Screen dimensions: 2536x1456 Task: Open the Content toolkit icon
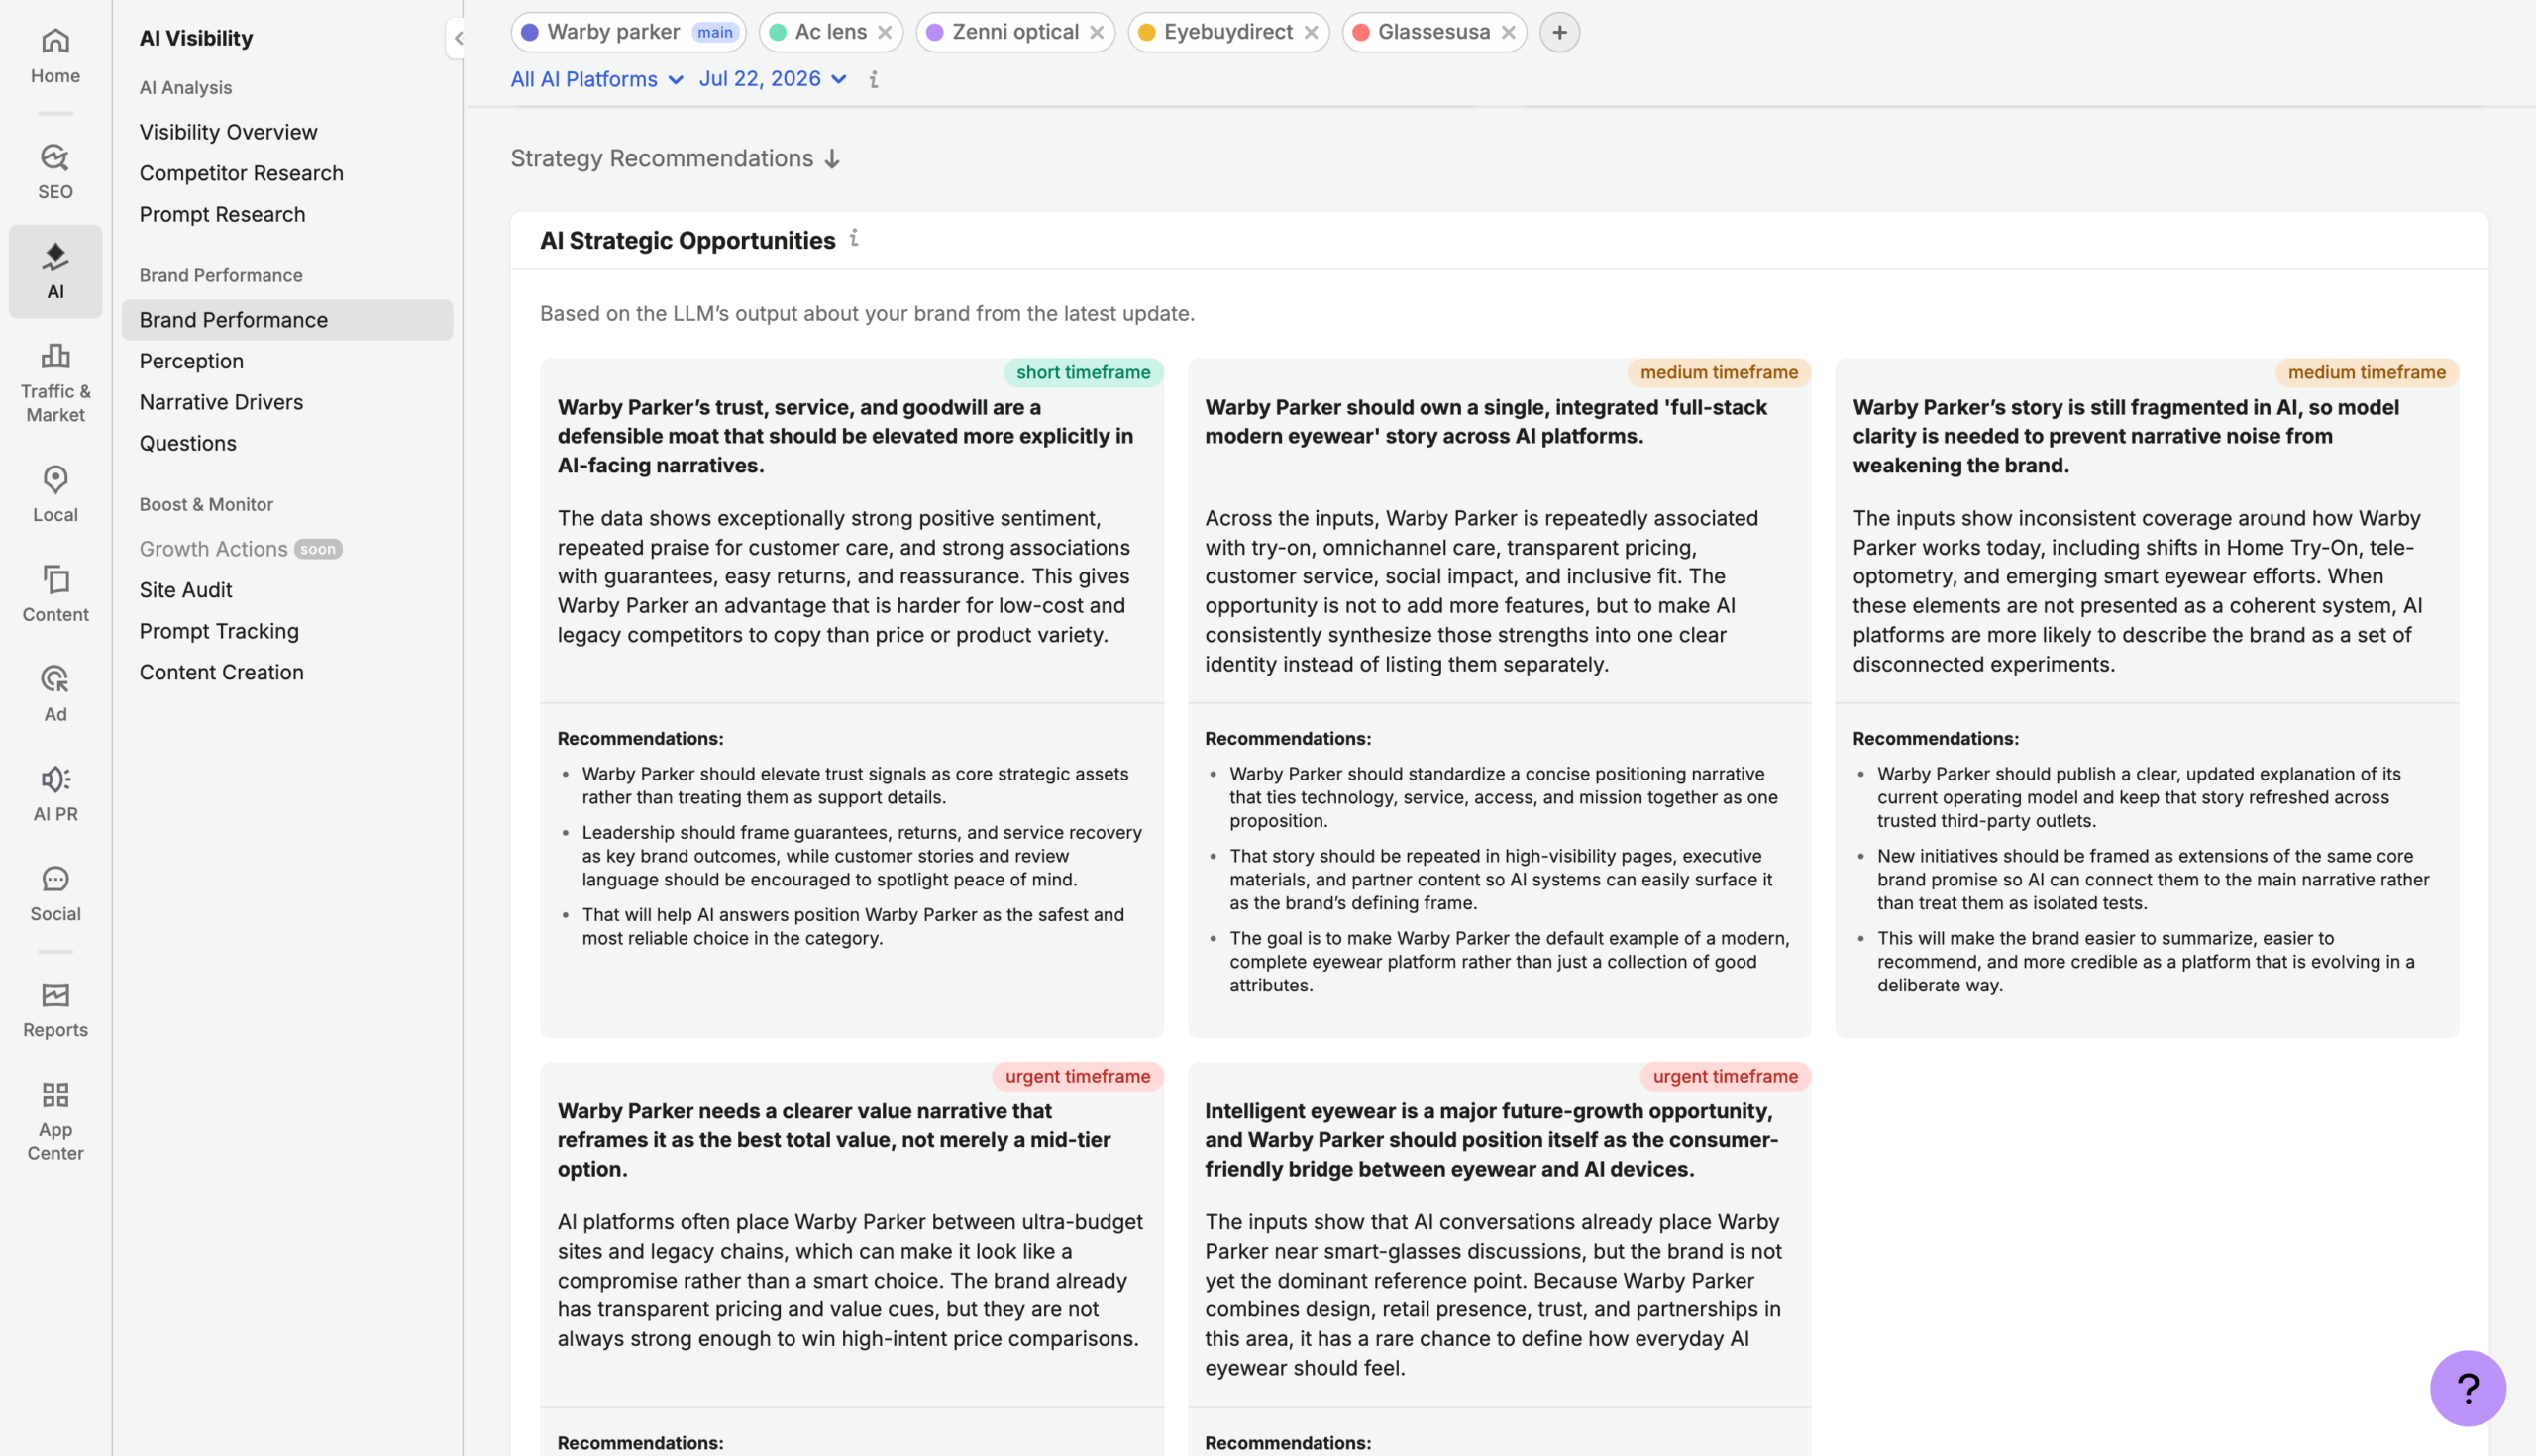55,580
